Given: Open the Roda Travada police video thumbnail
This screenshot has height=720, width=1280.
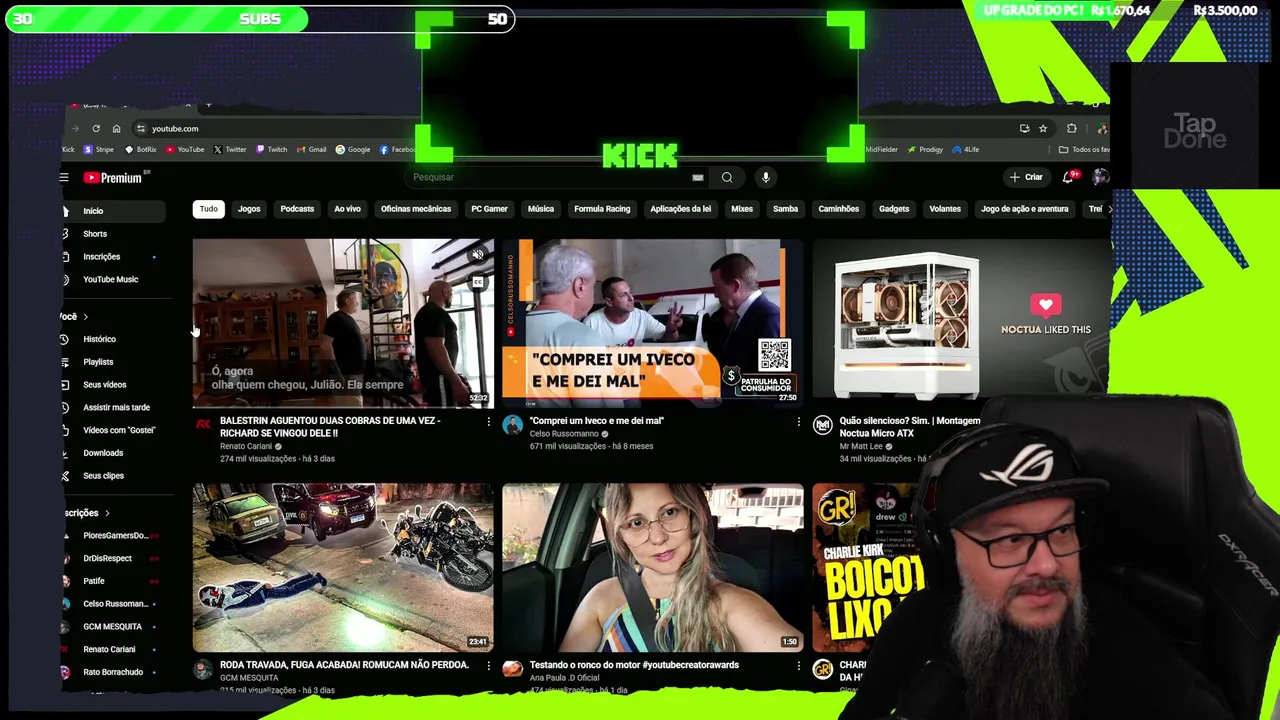Looking at the screenshot, I should point(343,567).
